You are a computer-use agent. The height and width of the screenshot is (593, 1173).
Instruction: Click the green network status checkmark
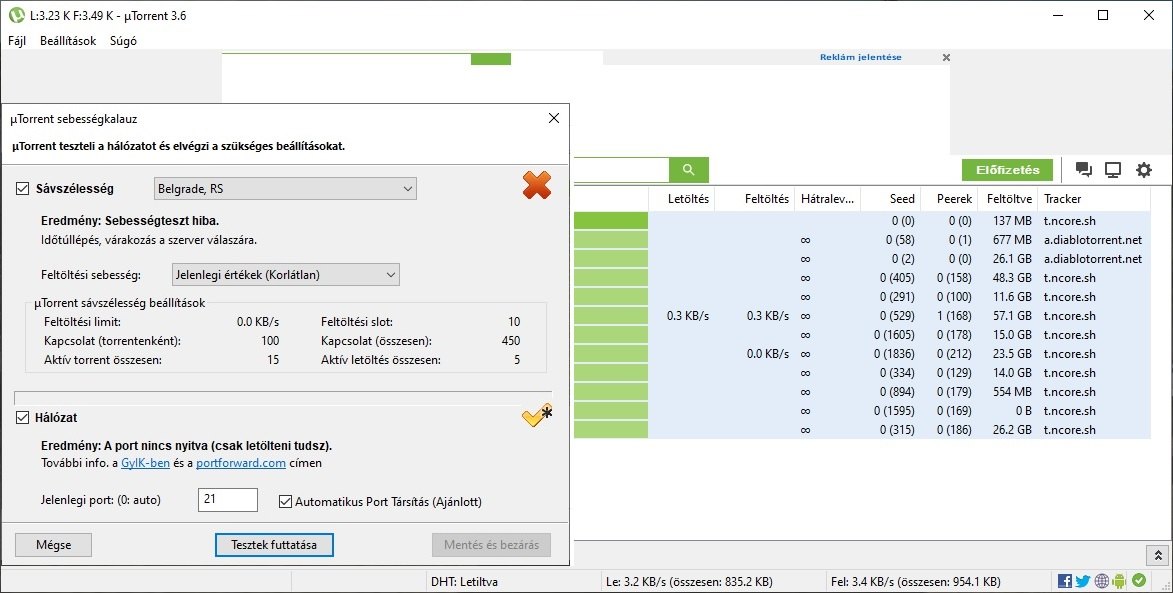tap(1138, 581)
